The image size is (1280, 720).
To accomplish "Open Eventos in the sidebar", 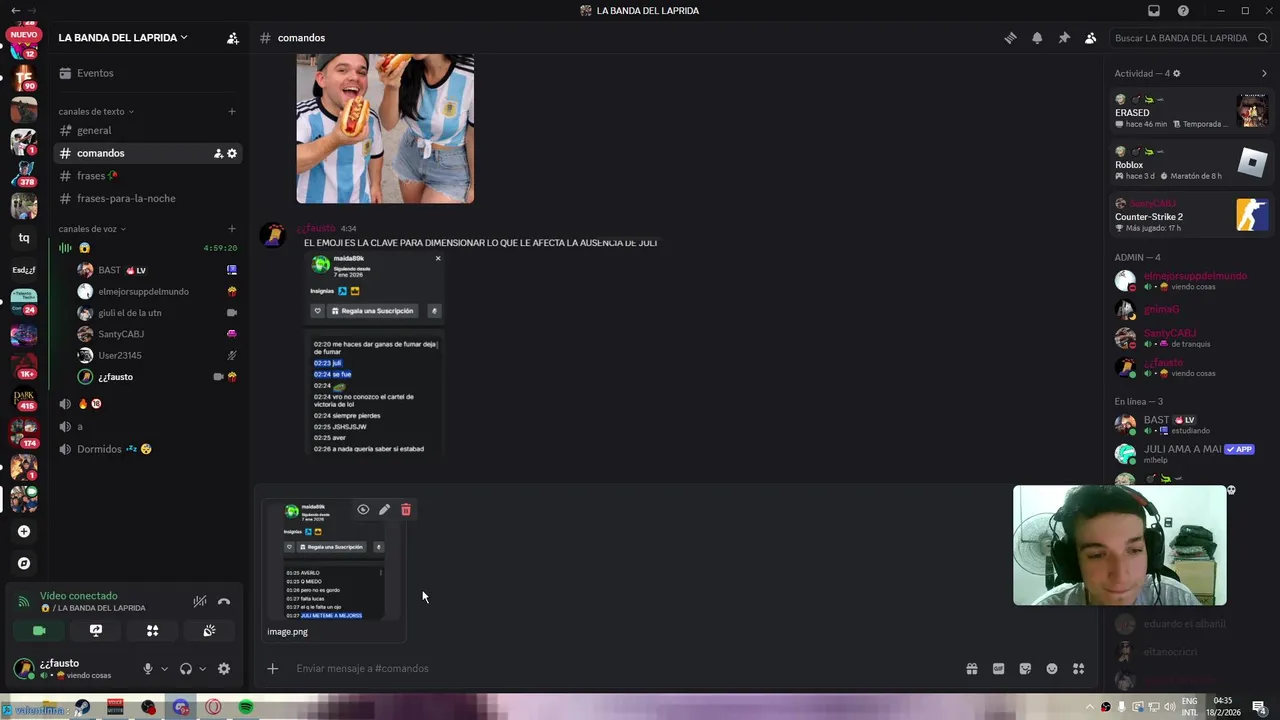I will [148, 73].
